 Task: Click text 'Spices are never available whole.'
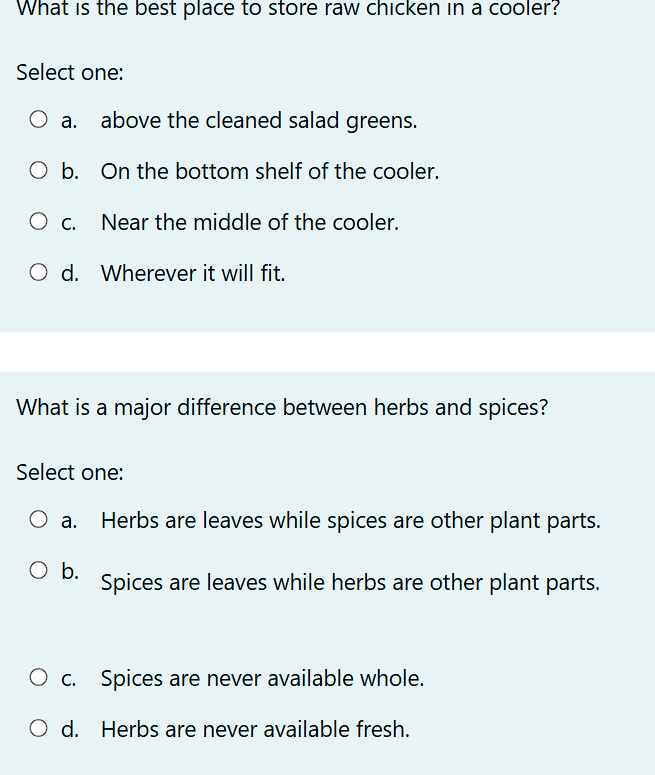tap(262, 678)
